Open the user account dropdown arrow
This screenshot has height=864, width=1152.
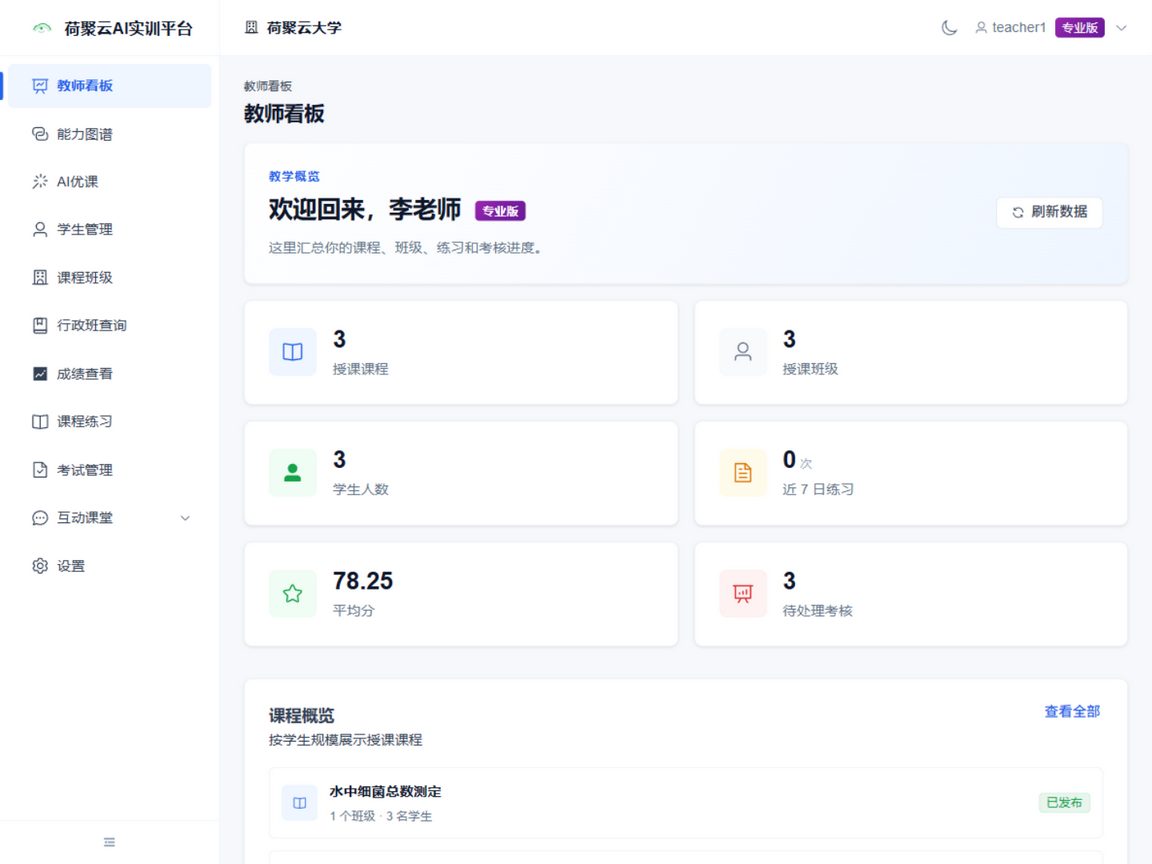pyautogui.click(x=1121, y=28)
